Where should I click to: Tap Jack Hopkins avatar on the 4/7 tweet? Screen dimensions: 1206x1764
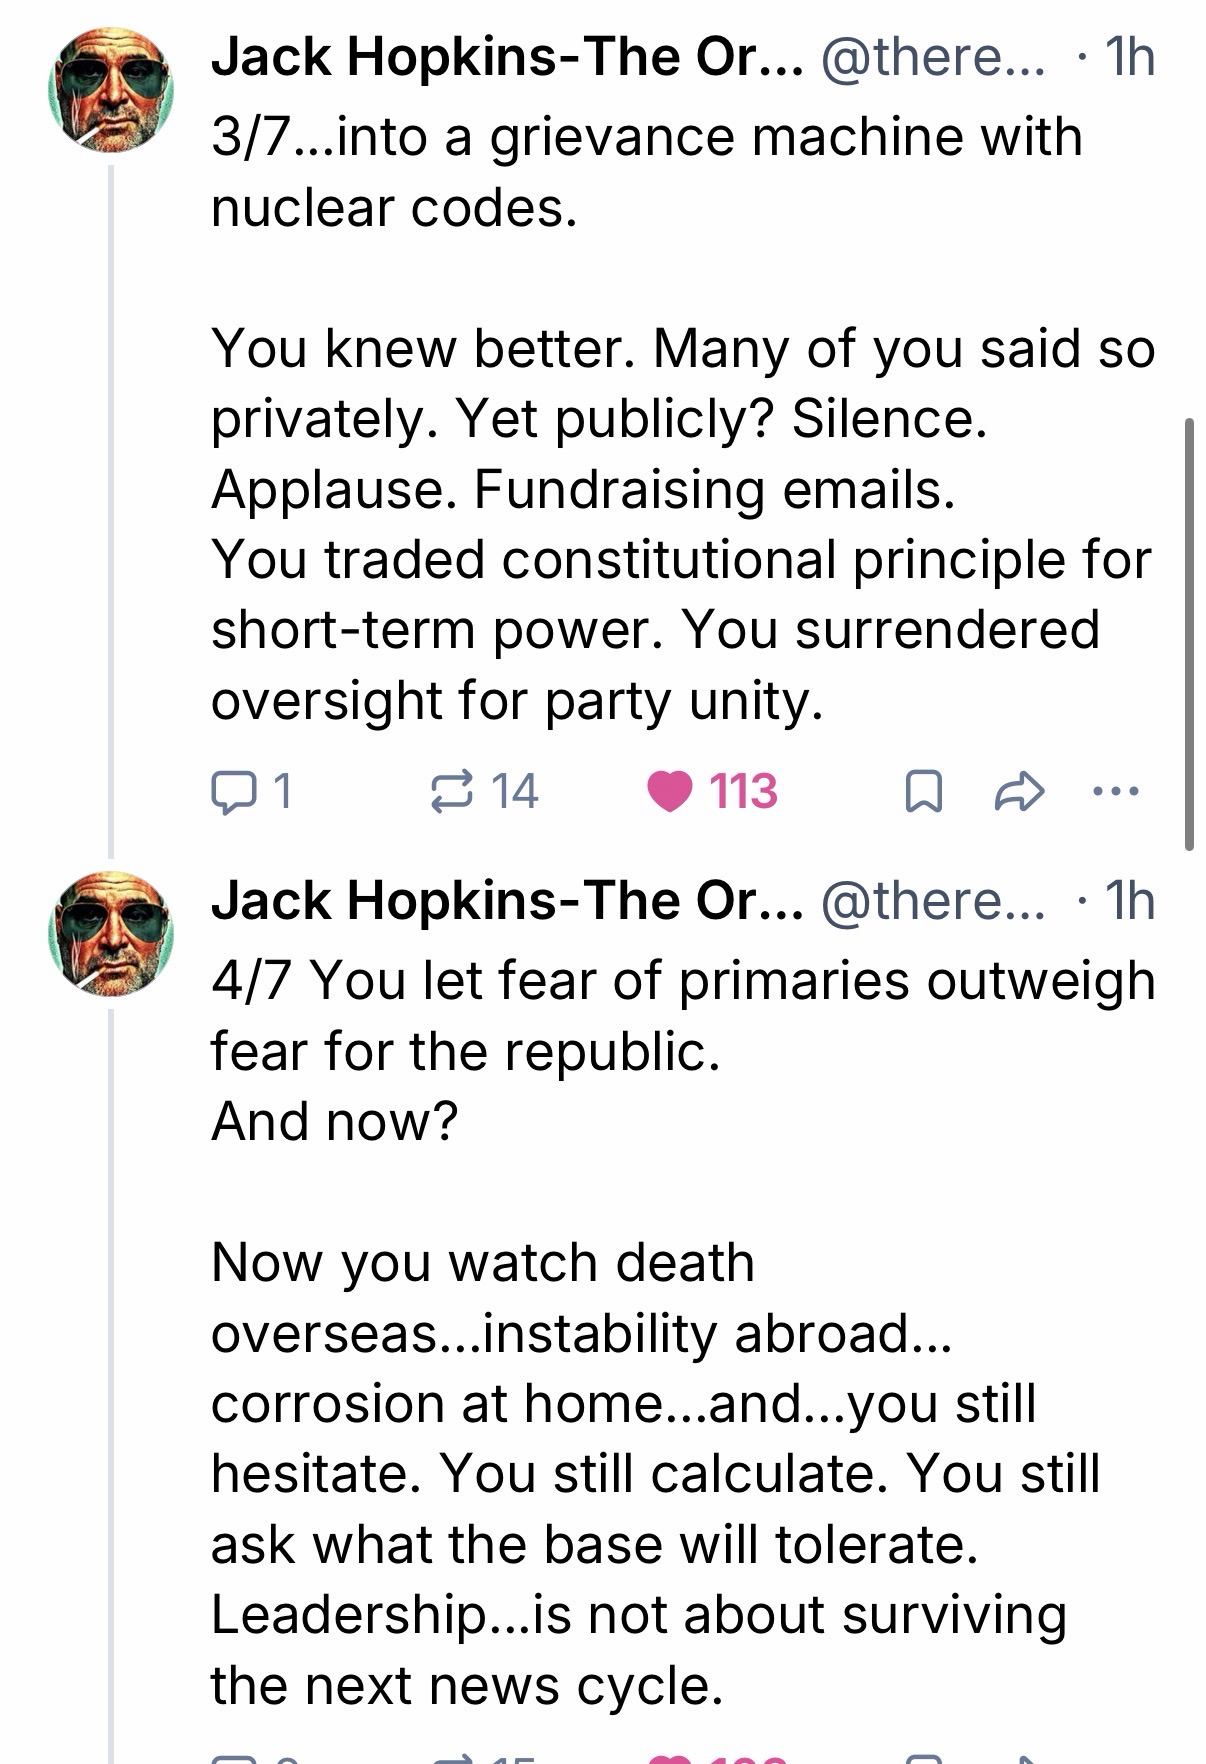point(111,934)
